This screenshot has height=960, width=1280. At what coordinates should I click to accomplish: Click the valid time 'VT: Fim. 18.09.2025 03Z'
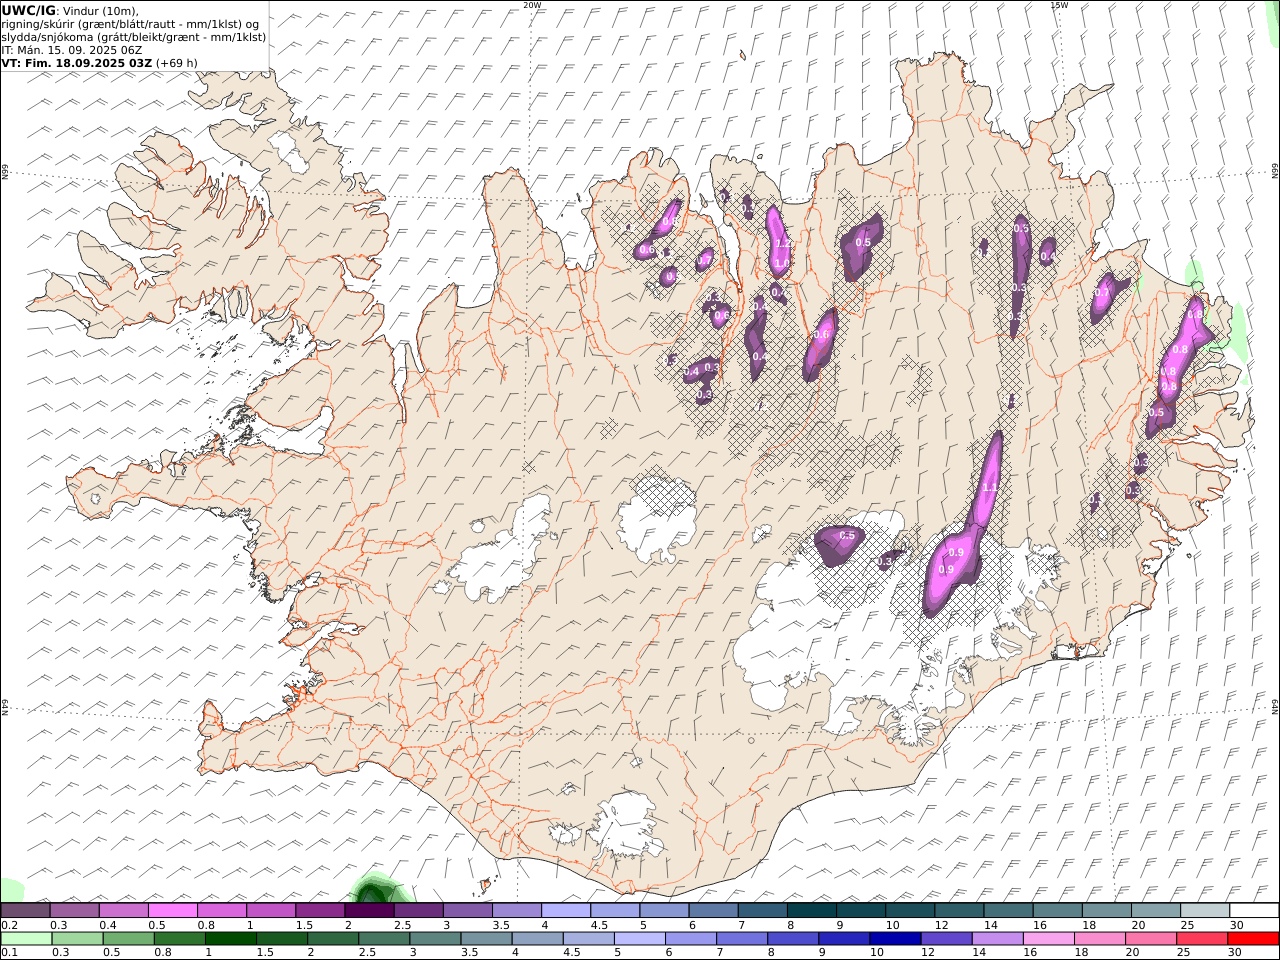point(76,63)
